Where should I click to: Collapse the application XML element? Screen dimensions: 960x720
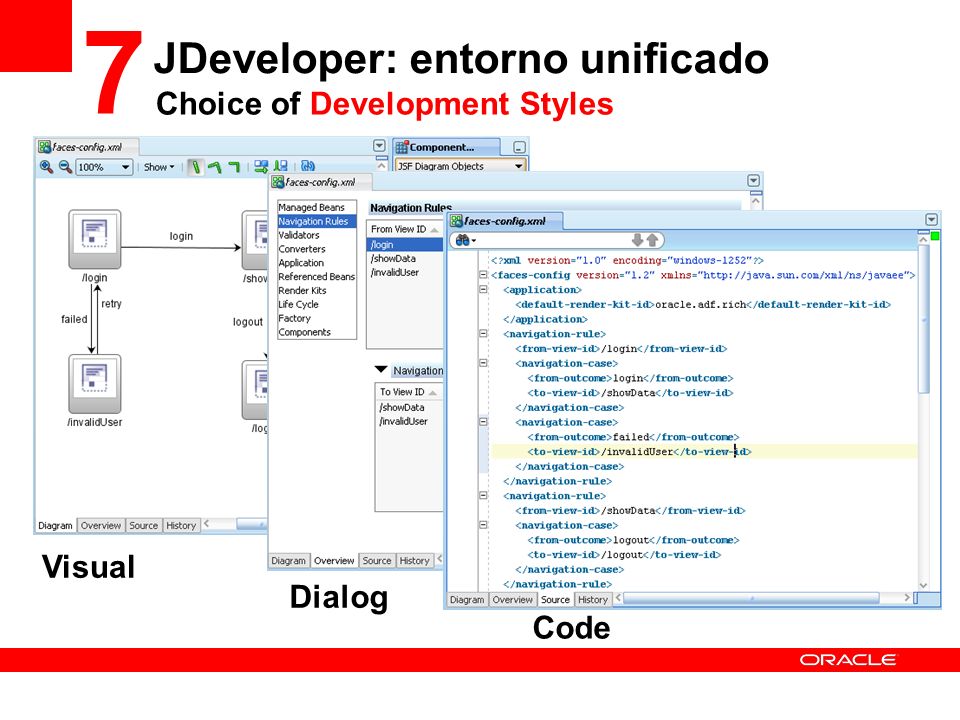click(483, 289)
